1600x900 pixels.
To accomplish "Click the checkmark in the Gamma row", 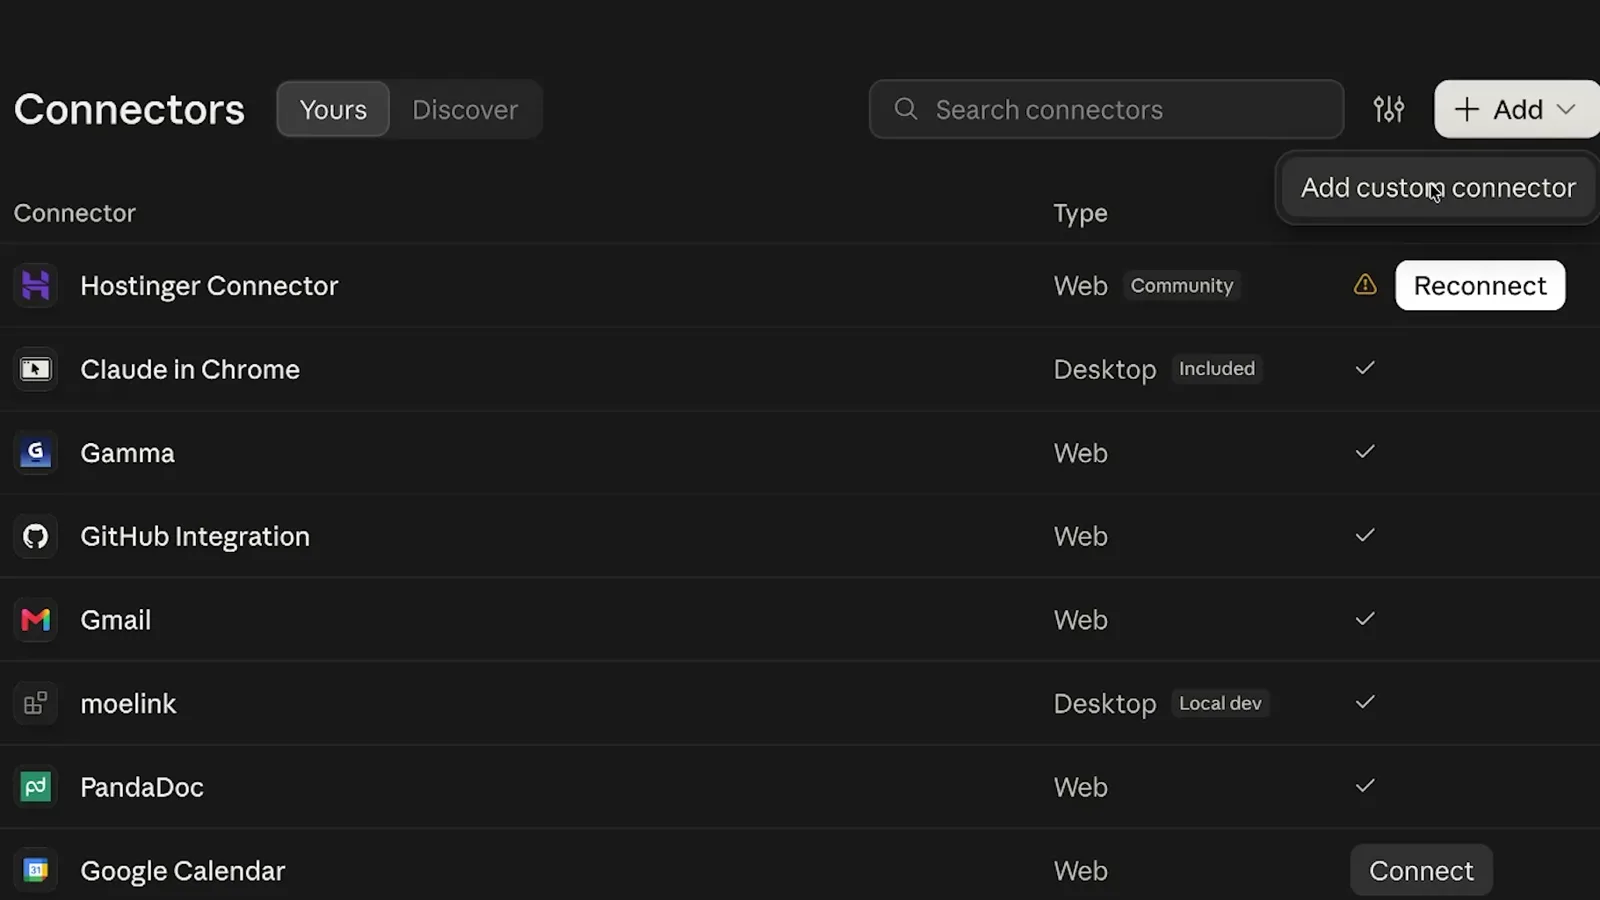I will [1365, 452].
